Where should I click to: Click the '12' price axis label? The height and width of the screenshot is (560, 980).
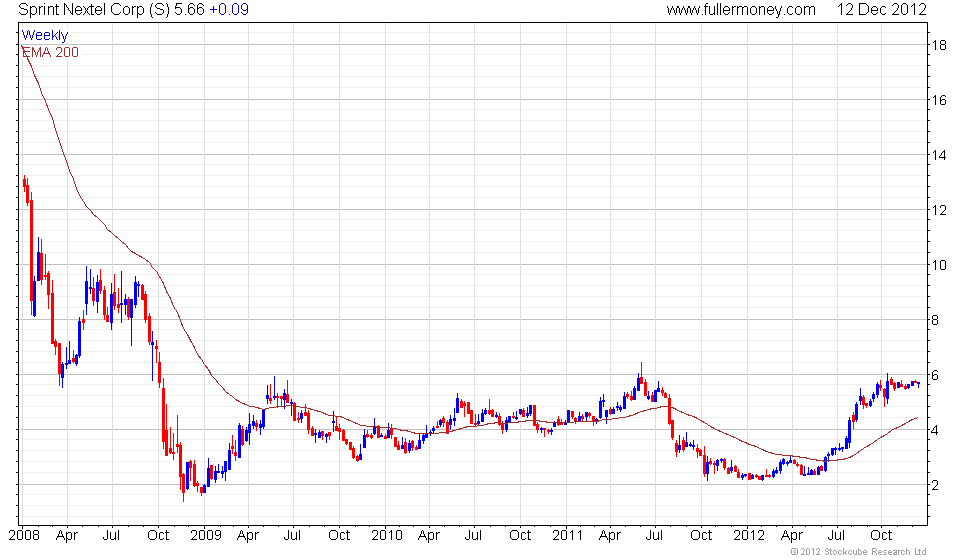pyautogui.click(x=939, y=210)
